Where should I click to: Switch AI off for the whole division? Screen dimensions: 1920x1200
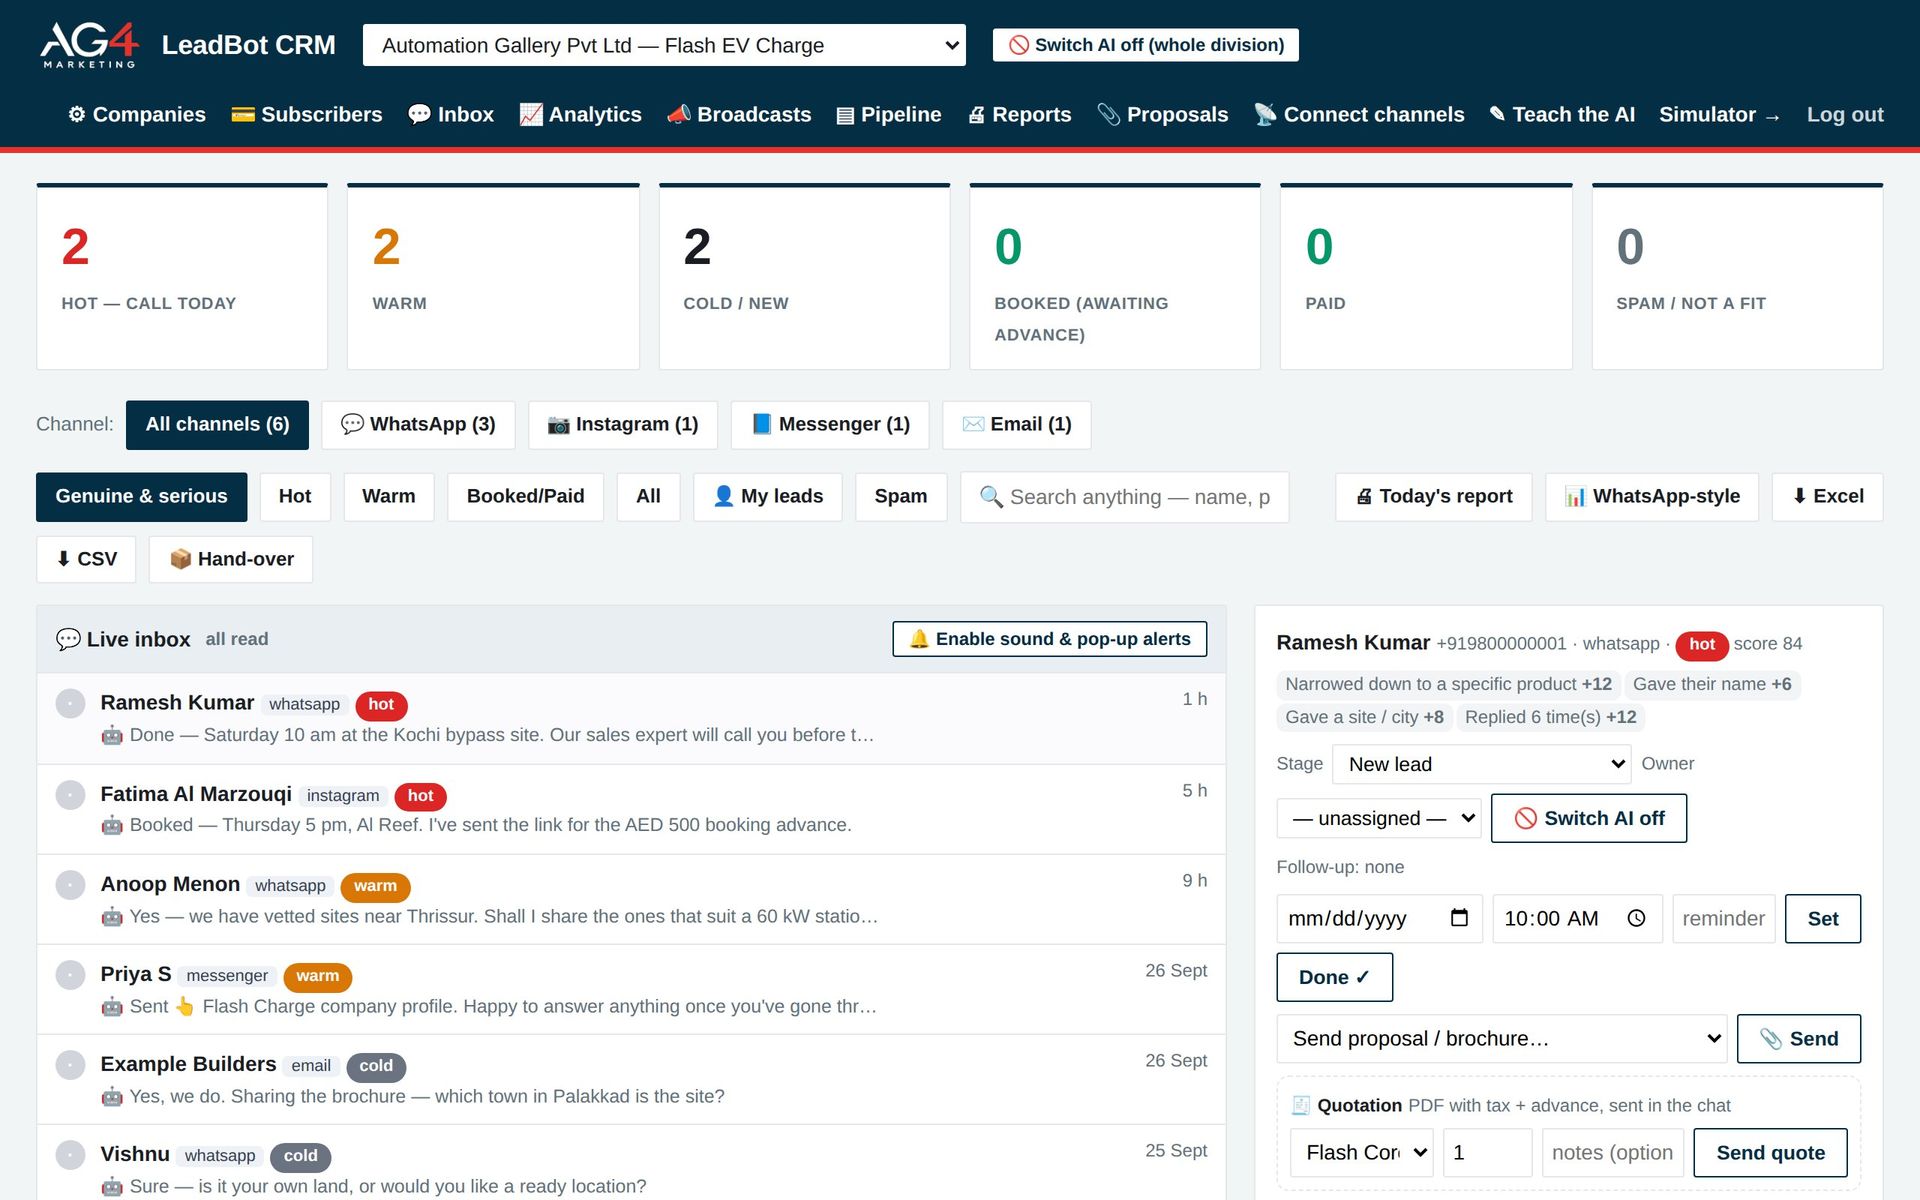pos(1146,45)
